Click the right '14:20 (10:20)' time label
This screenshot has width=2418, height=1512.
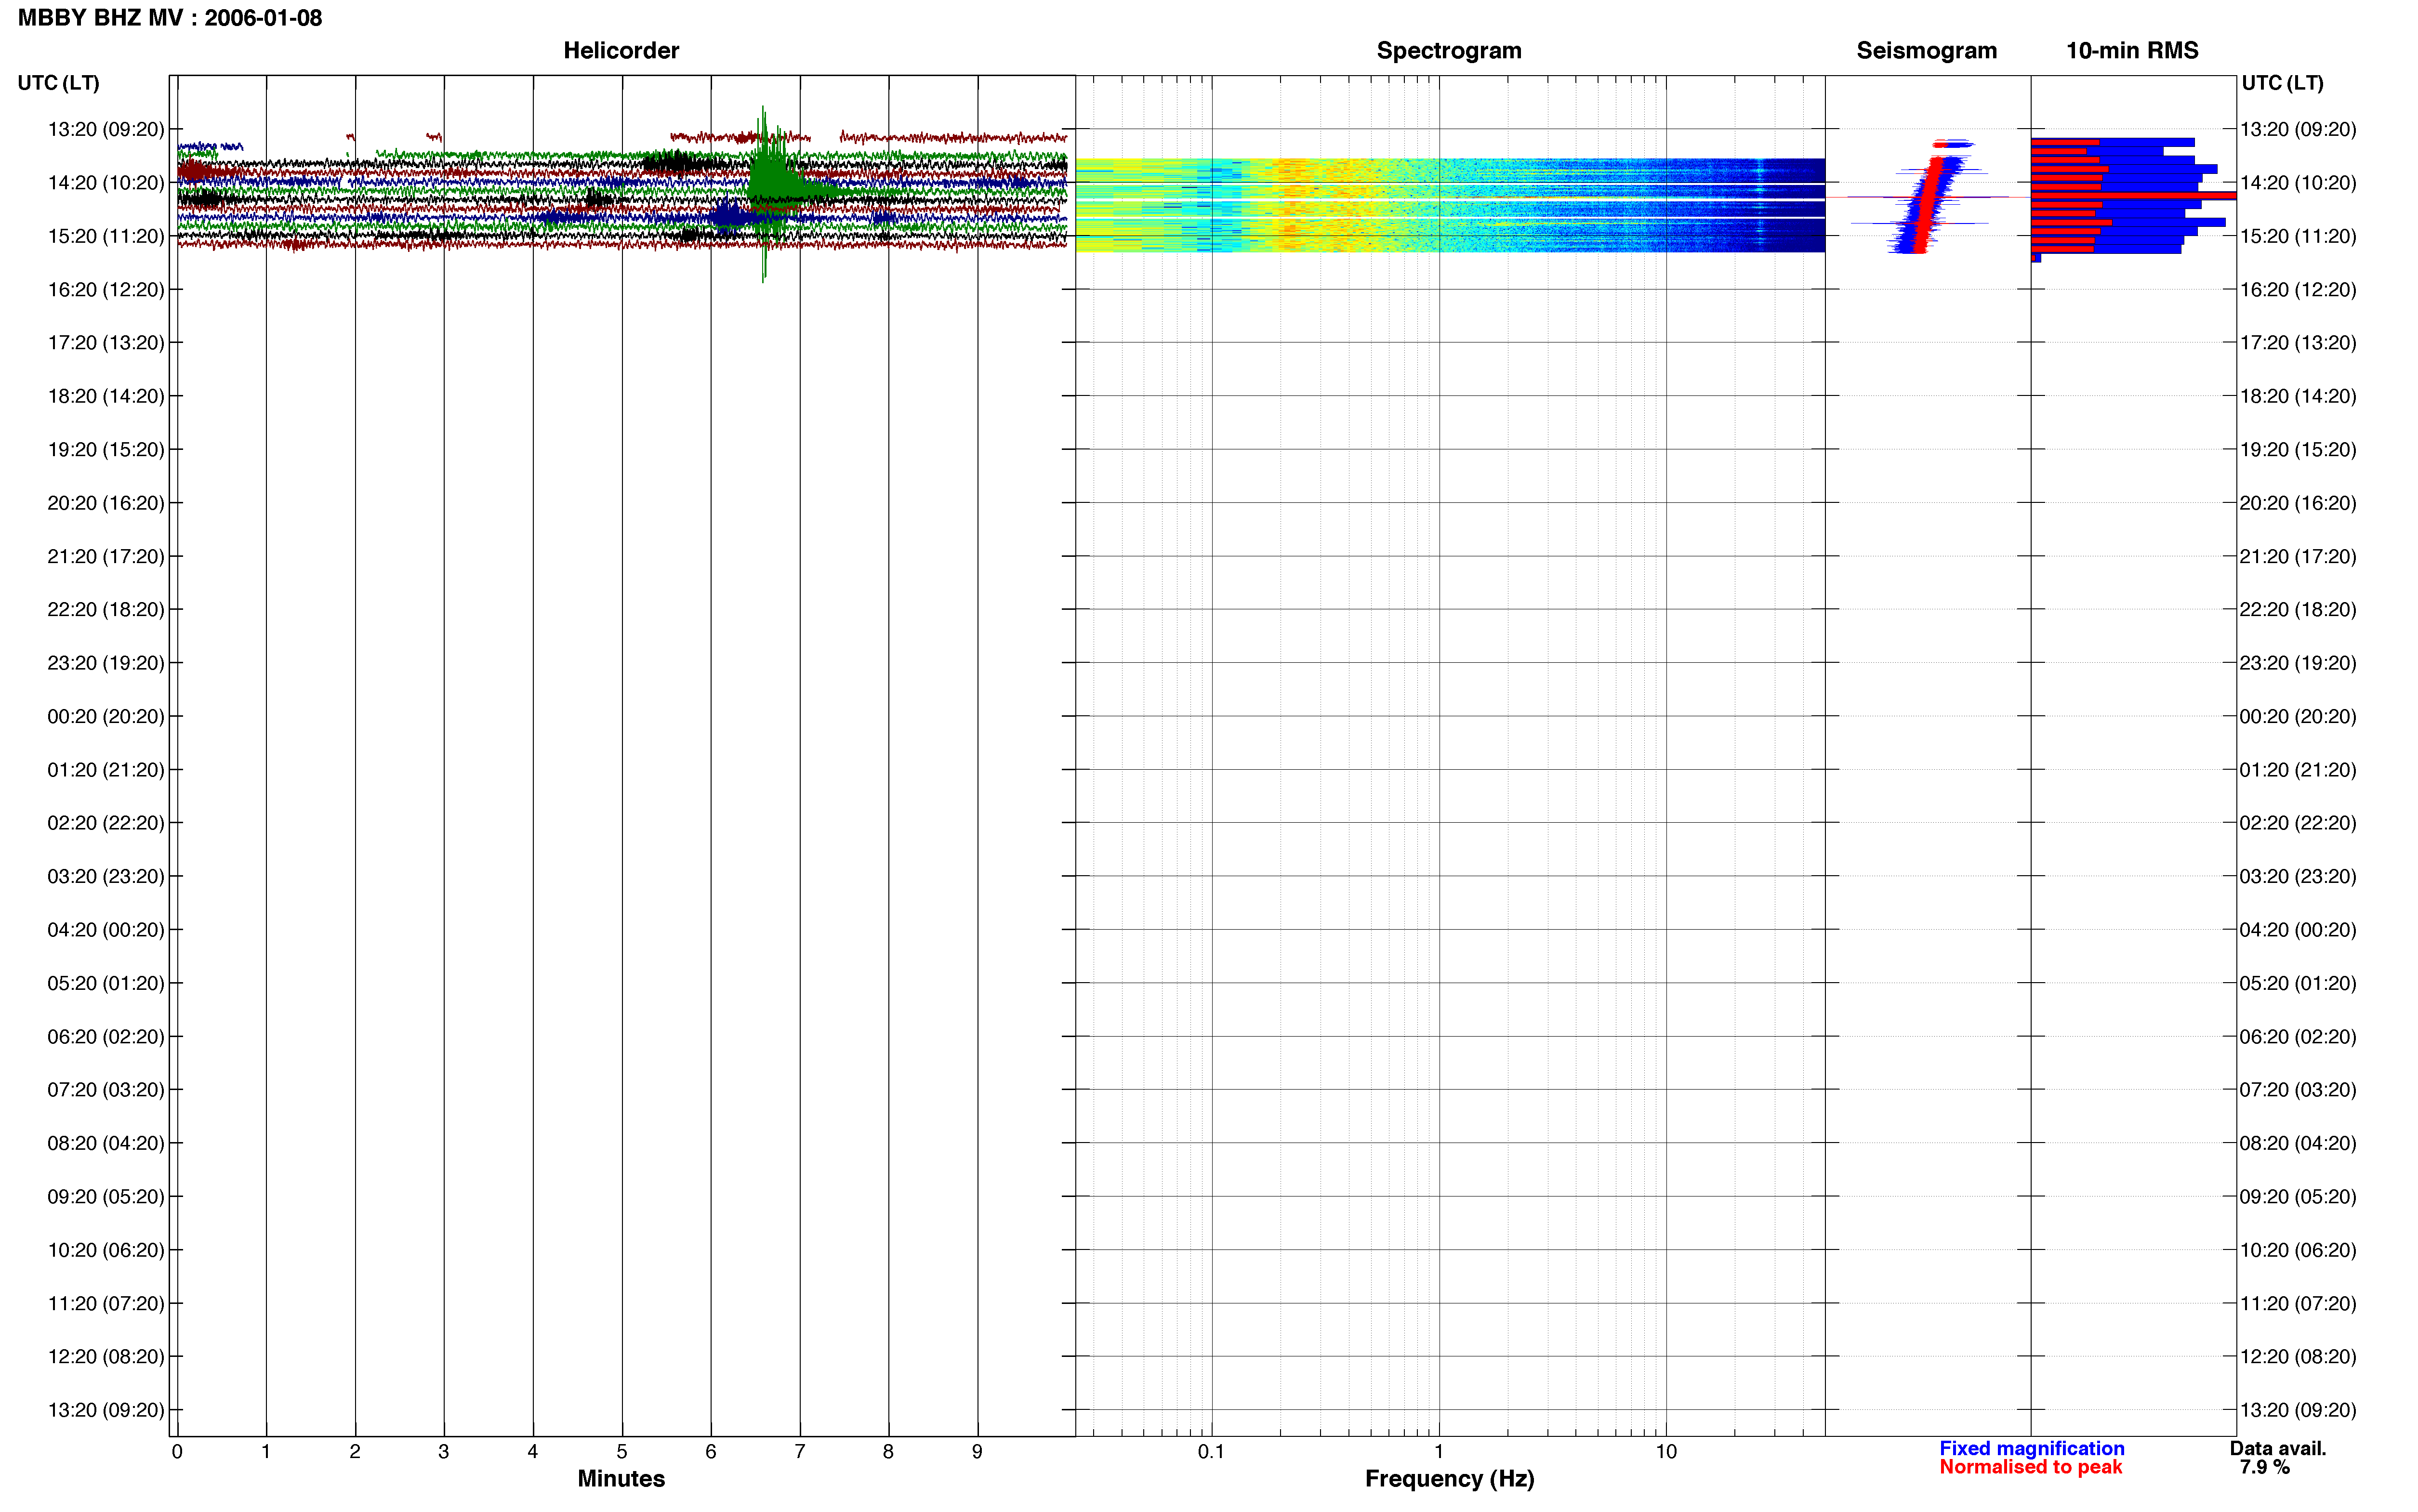pyautogui.click(x=2298, y=182)
